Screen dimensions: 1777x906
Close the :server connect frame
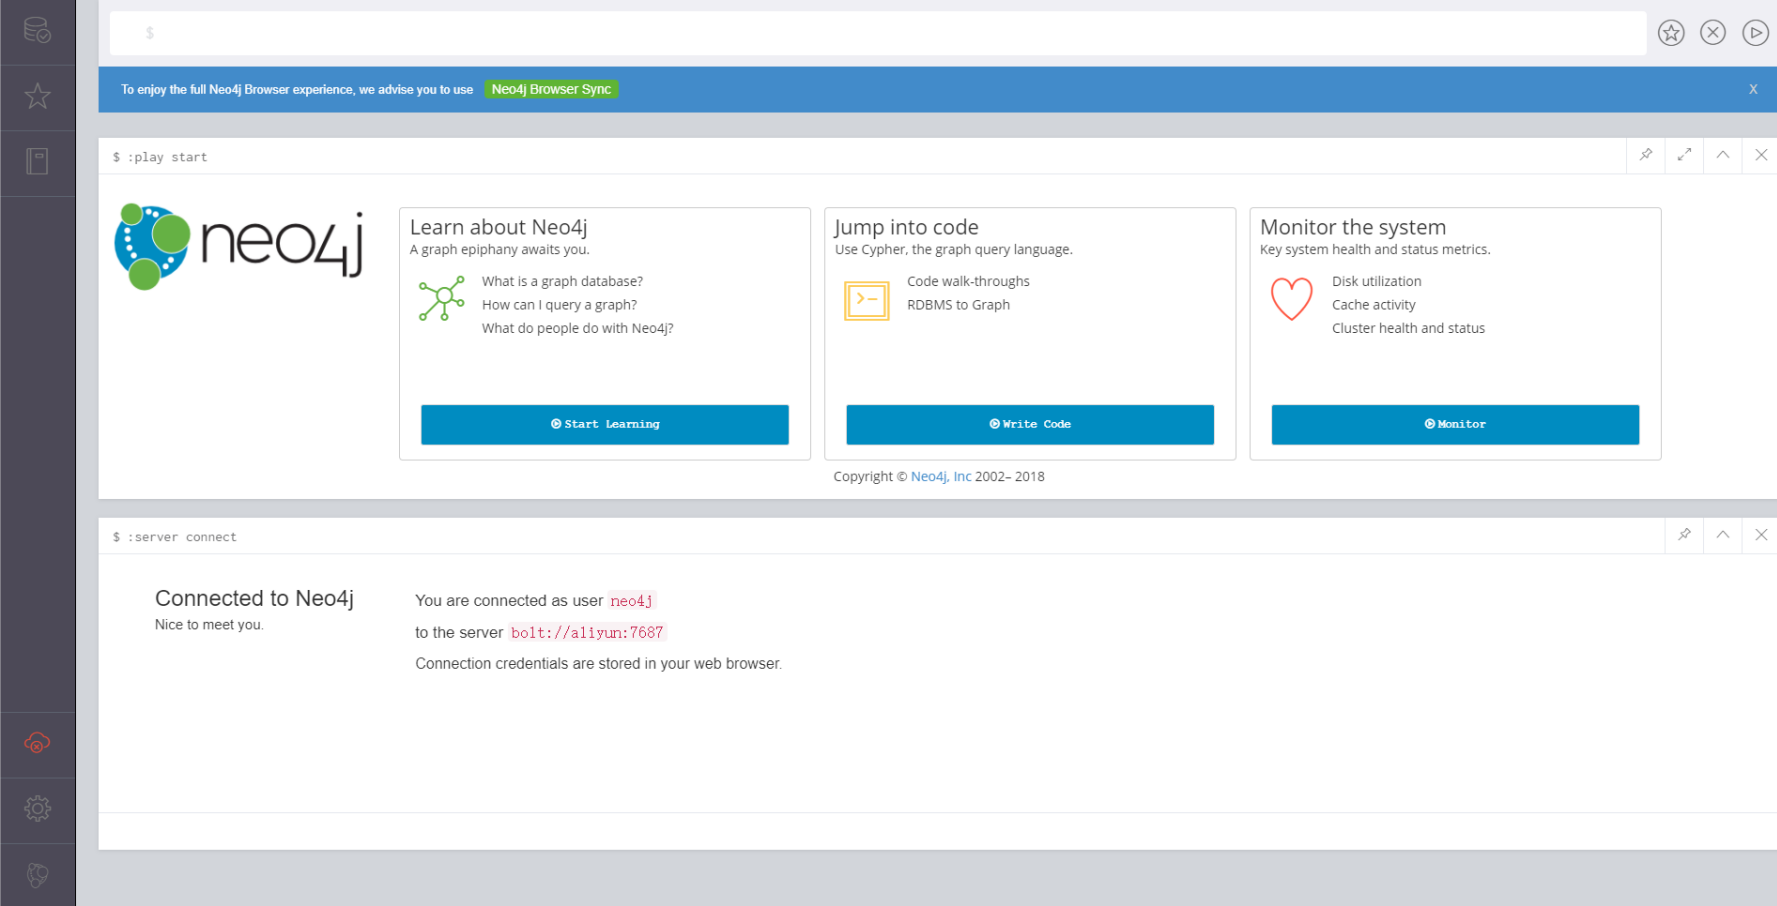tap(1761, 535)
